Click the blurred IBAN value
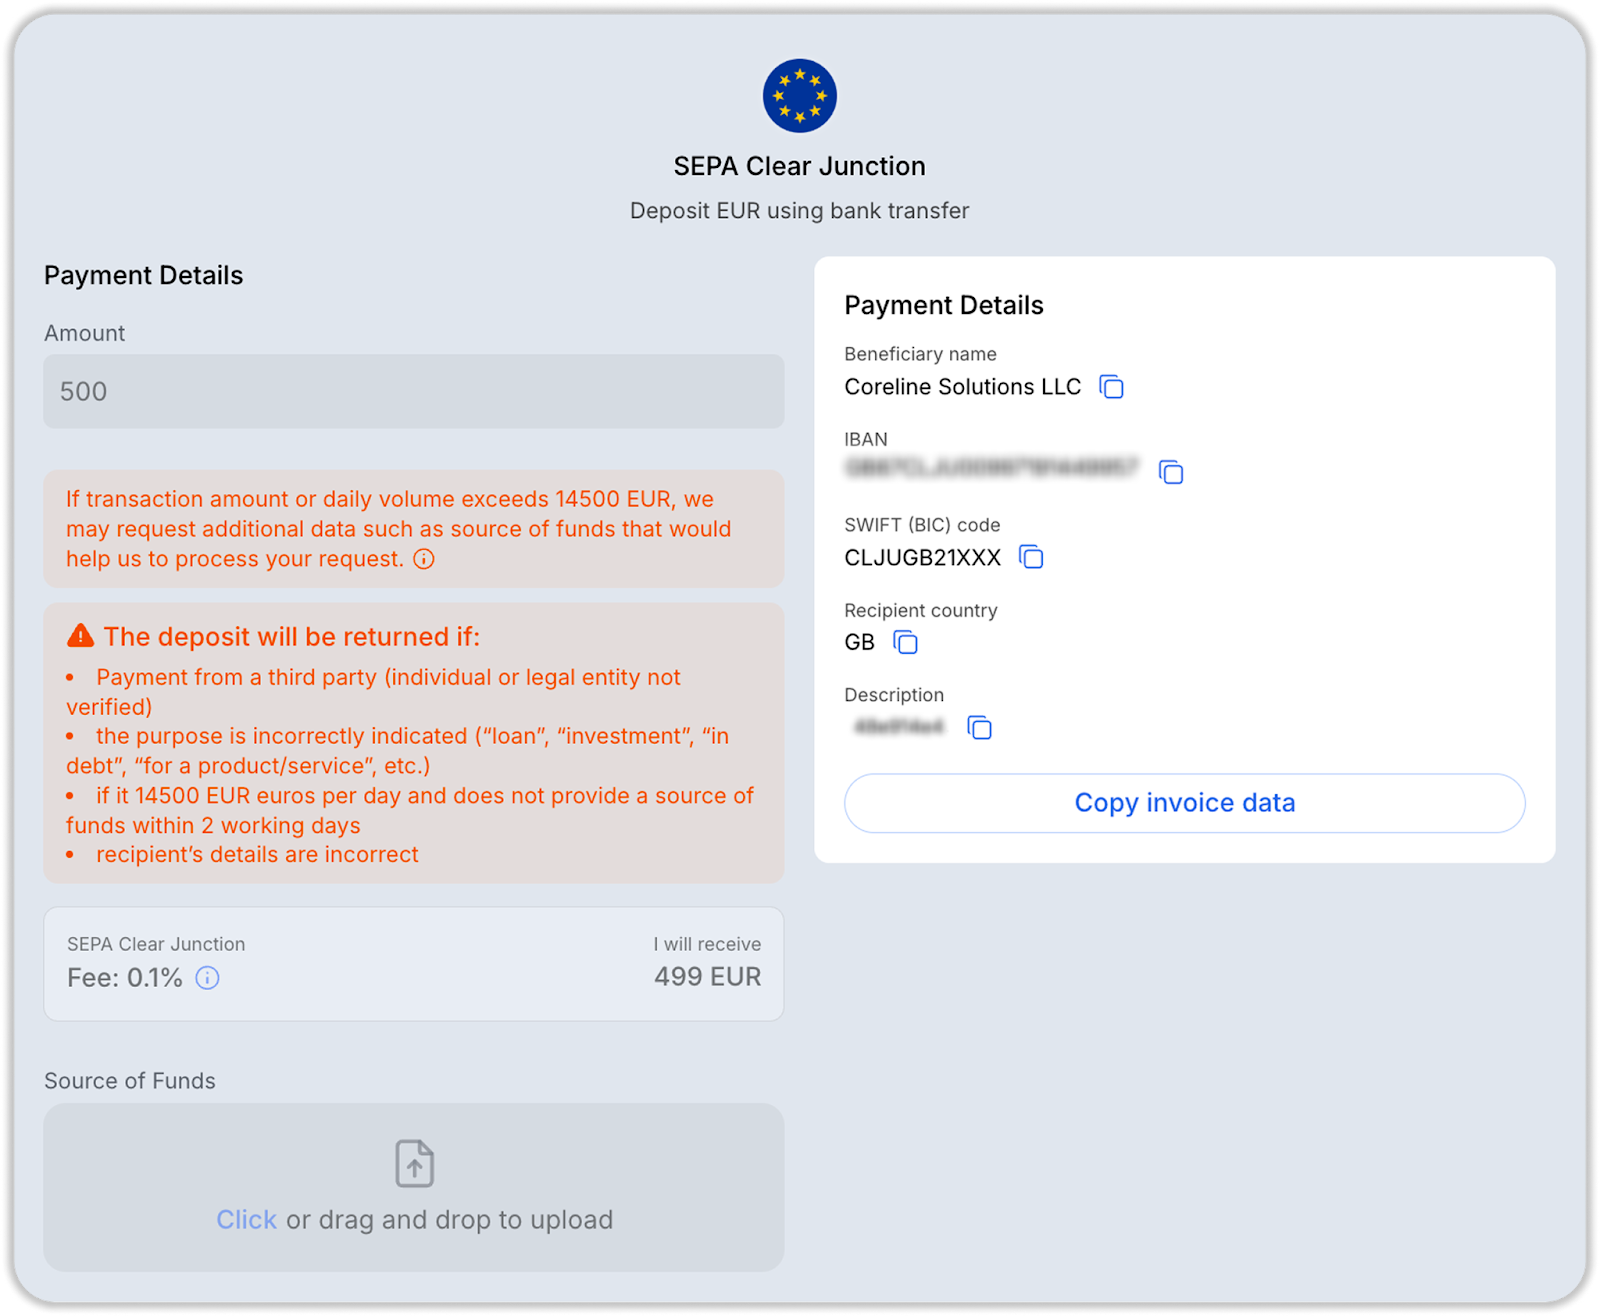1600x1316 pixels. pos(991,468)
